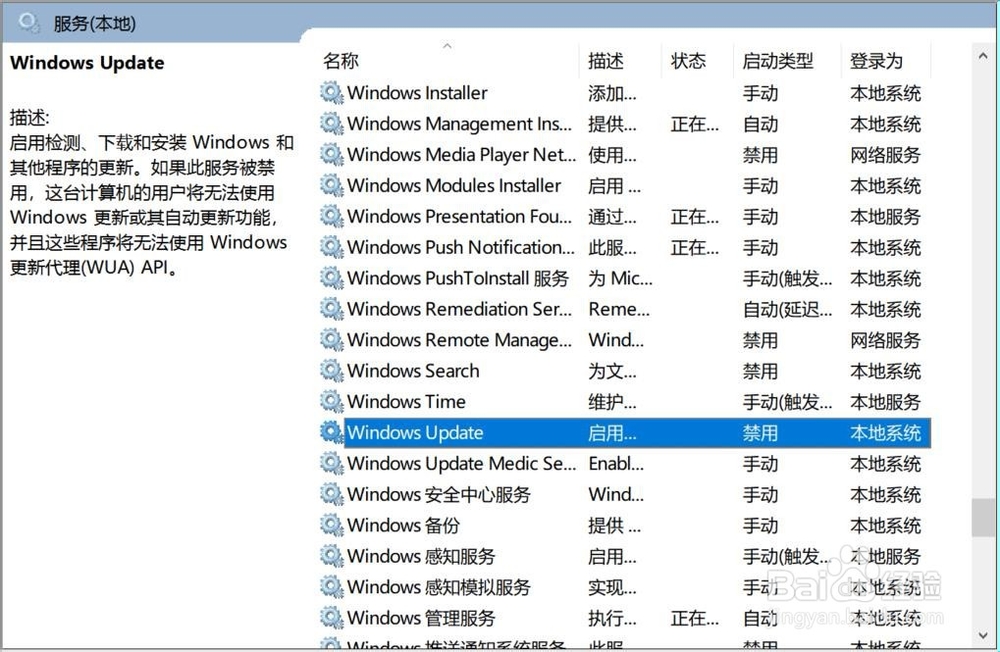The image size is (1000, 652).
Task: Click the 描述 column header
Action: [607, 61]
